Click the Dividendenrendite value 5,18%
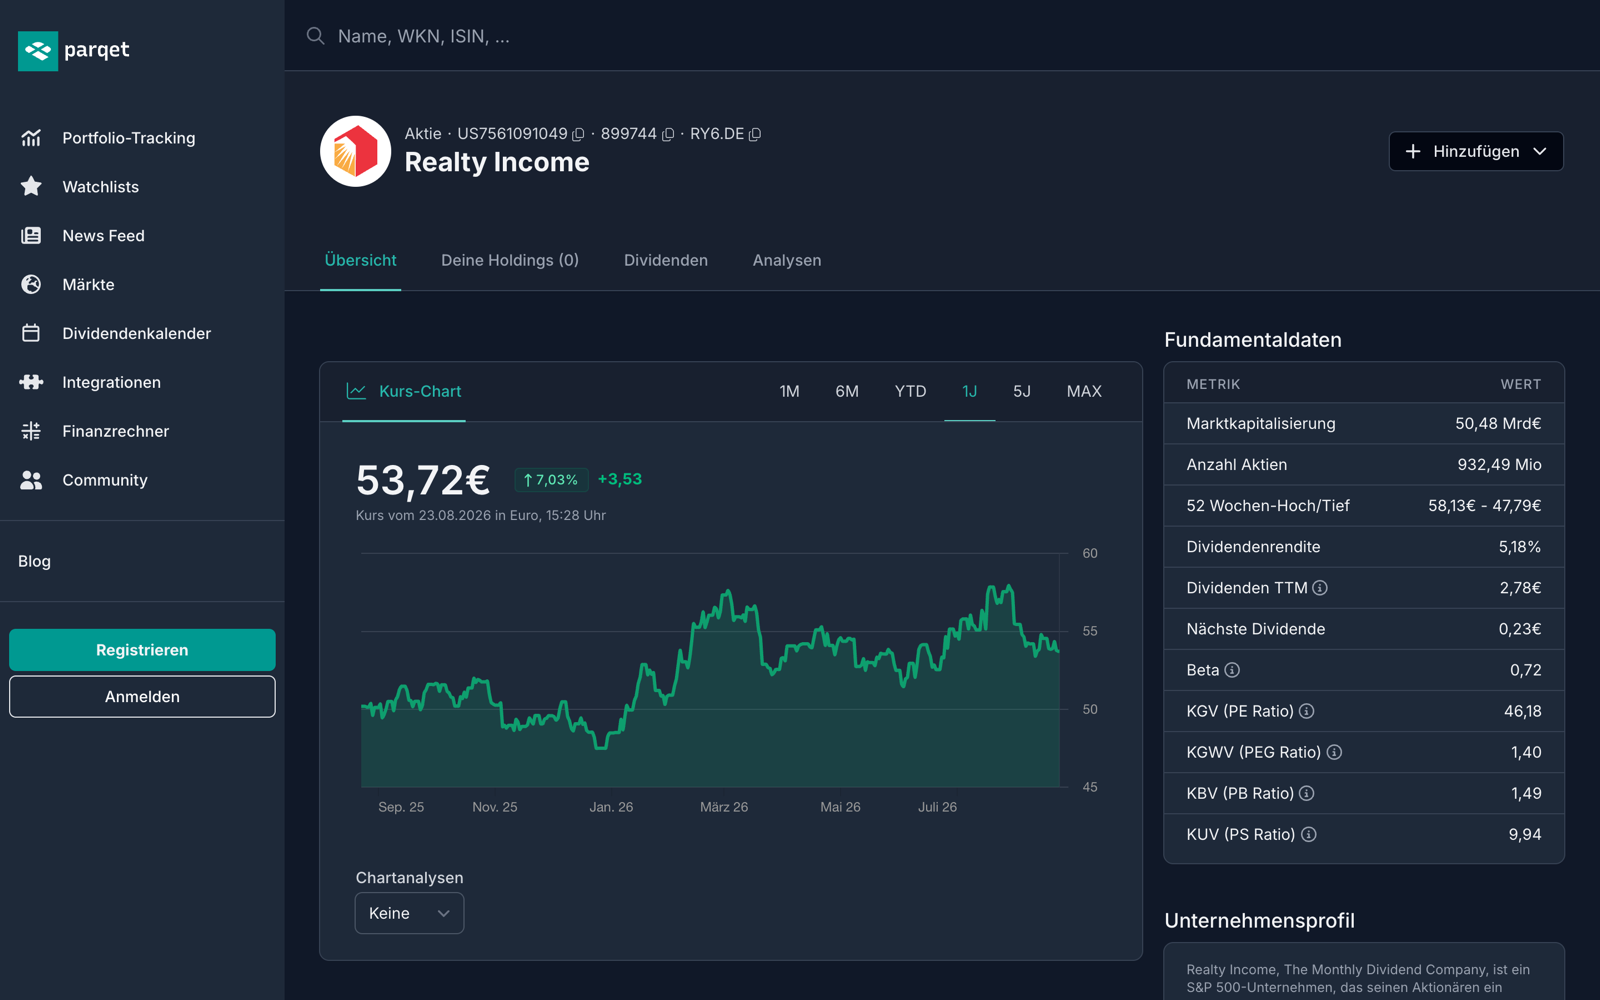Screen dimensions: 1600x1000 tap(1519, 547)
